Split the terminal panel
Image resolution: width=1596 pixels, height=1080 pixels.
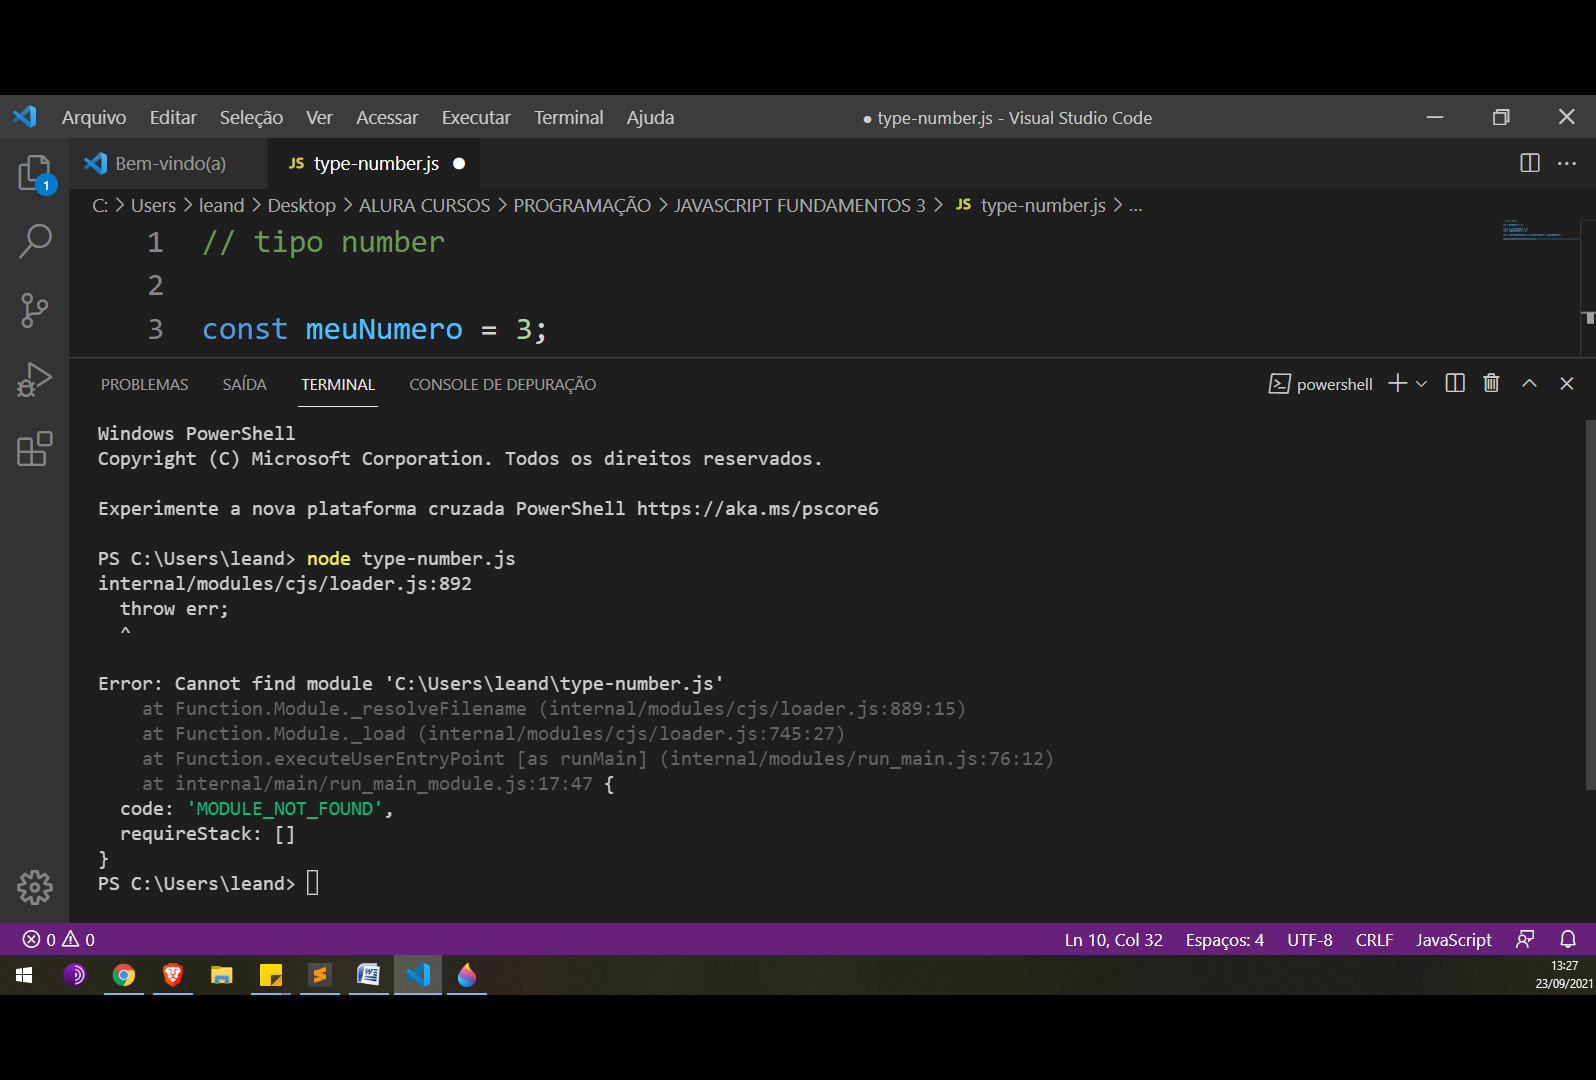pos(1455,383)
